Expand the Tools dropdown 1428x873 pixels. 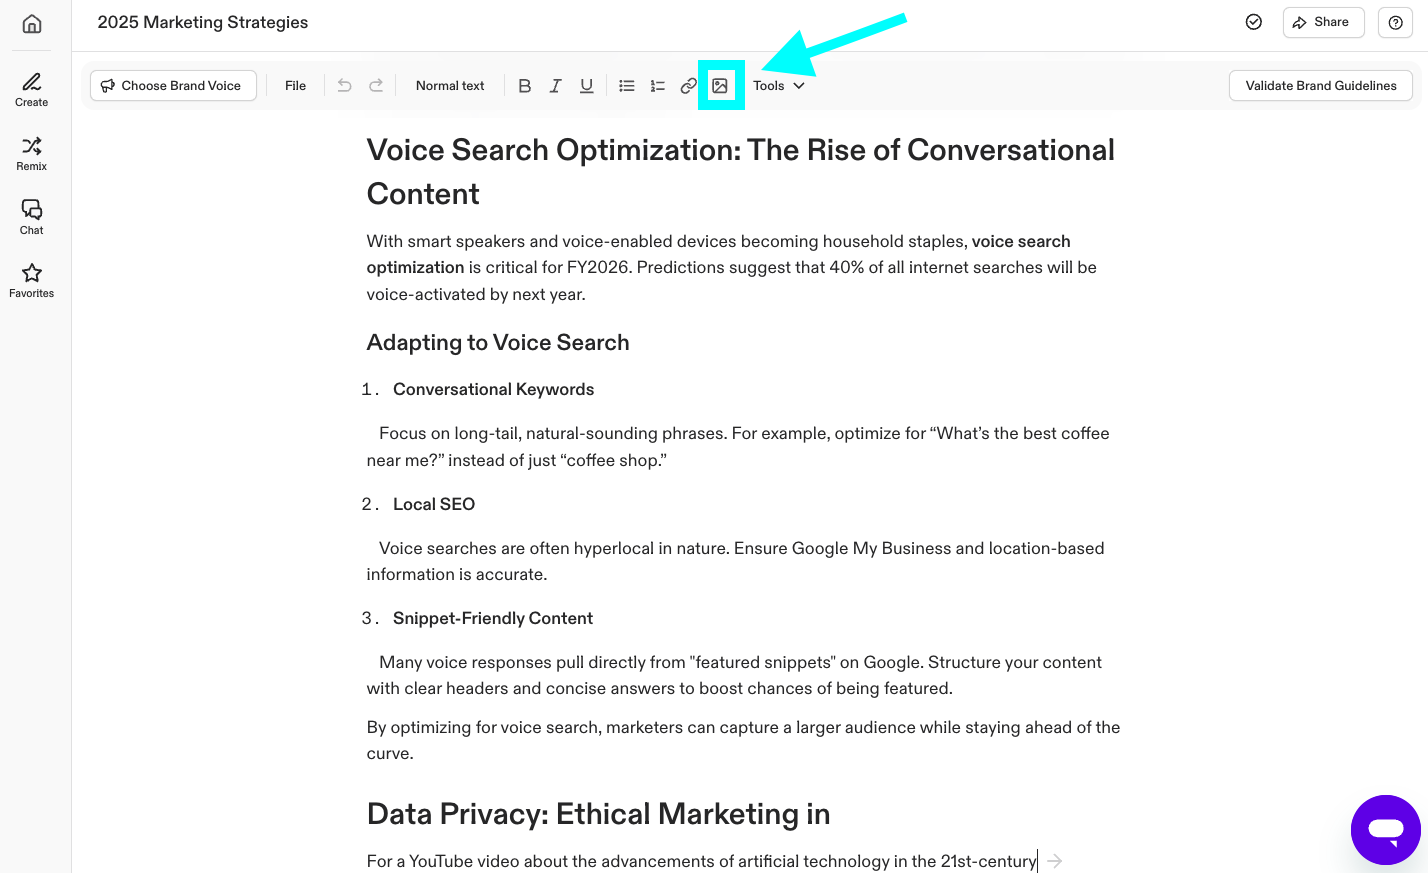(778, 86)
